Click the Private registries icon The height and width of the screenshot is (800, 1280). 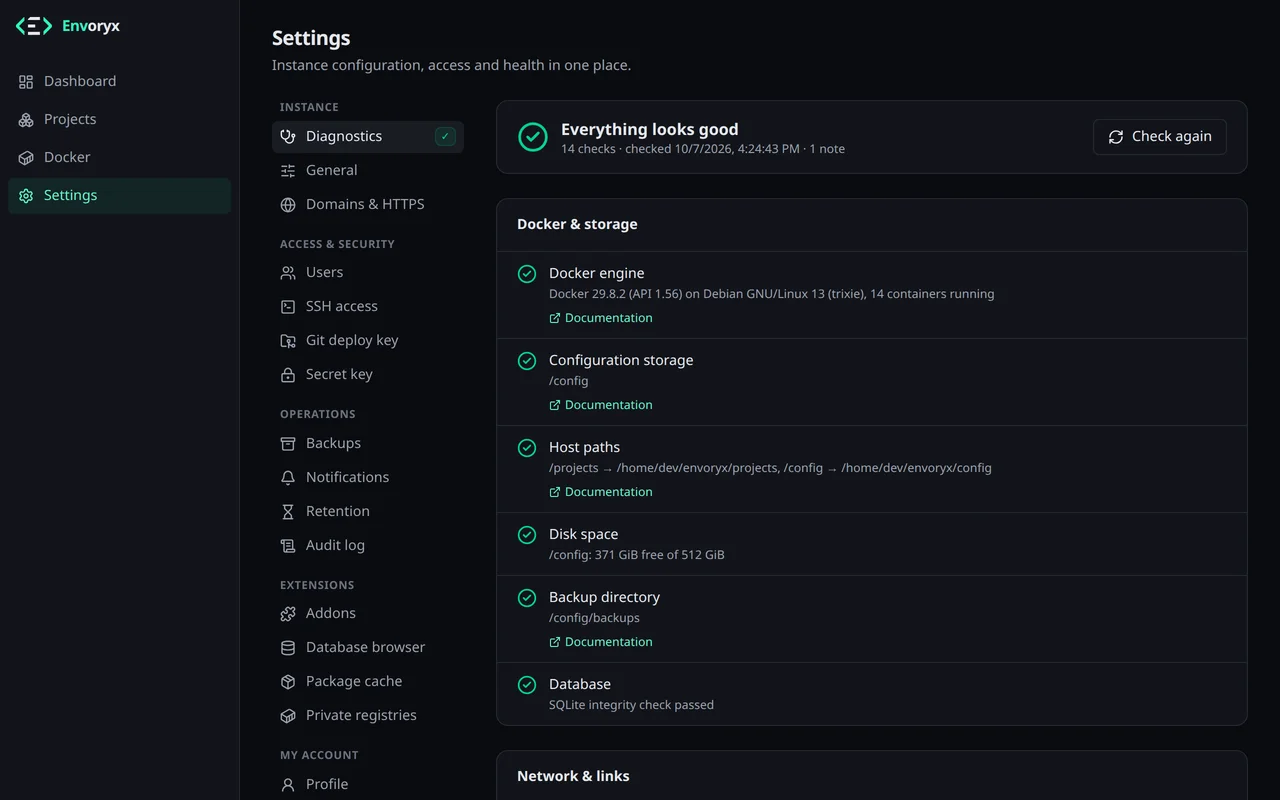pyautogui.click(x=288, y=716)
